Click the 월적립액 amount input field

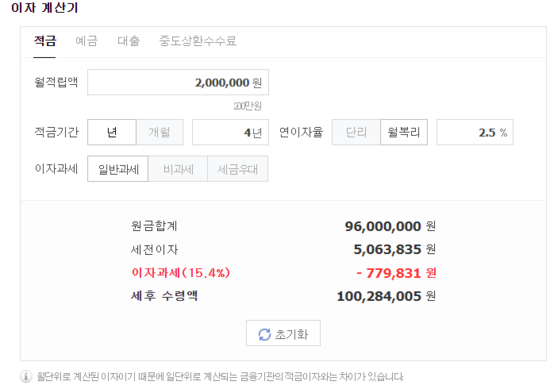point(178,82)
